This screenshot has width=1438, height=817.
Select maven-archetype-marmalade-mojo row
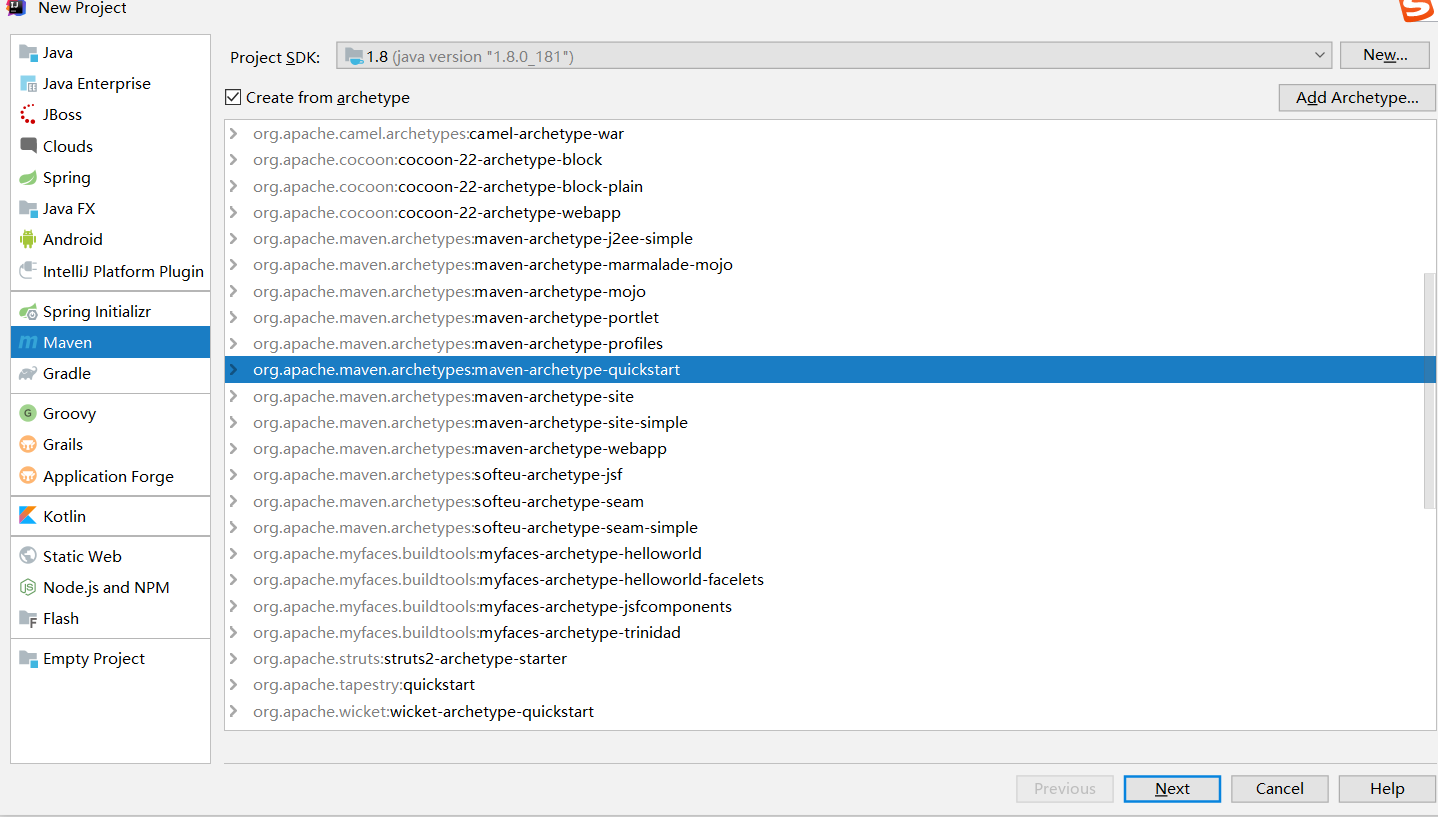tap(830, 265)
